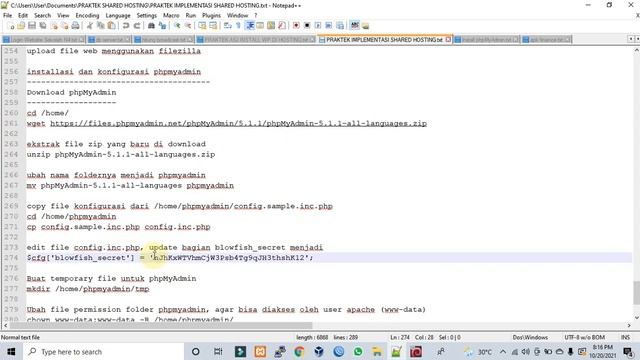
Task: Switch to the first document tab
Action: 44,40
